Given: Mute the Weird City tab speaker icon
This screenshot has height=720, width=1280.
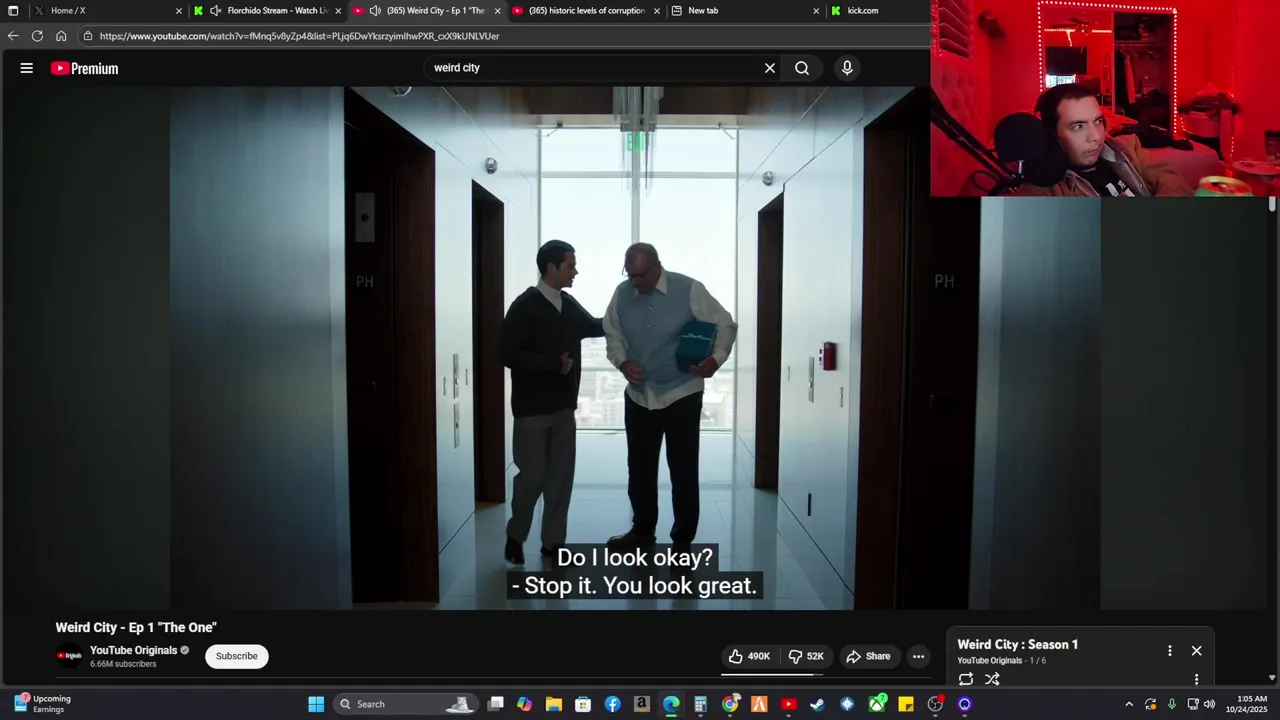Looking at the screenshot, I should [x=375, y=11].
